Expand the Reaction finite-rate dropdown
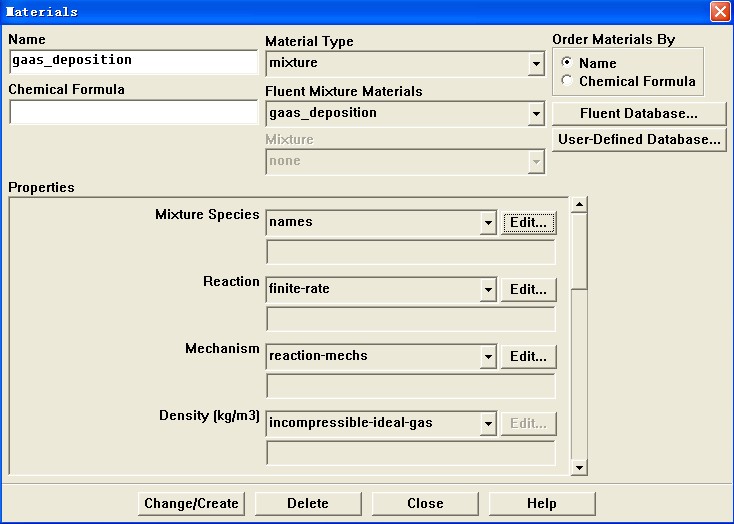This screenshot has width=734, height=524. tap(488, 290)
